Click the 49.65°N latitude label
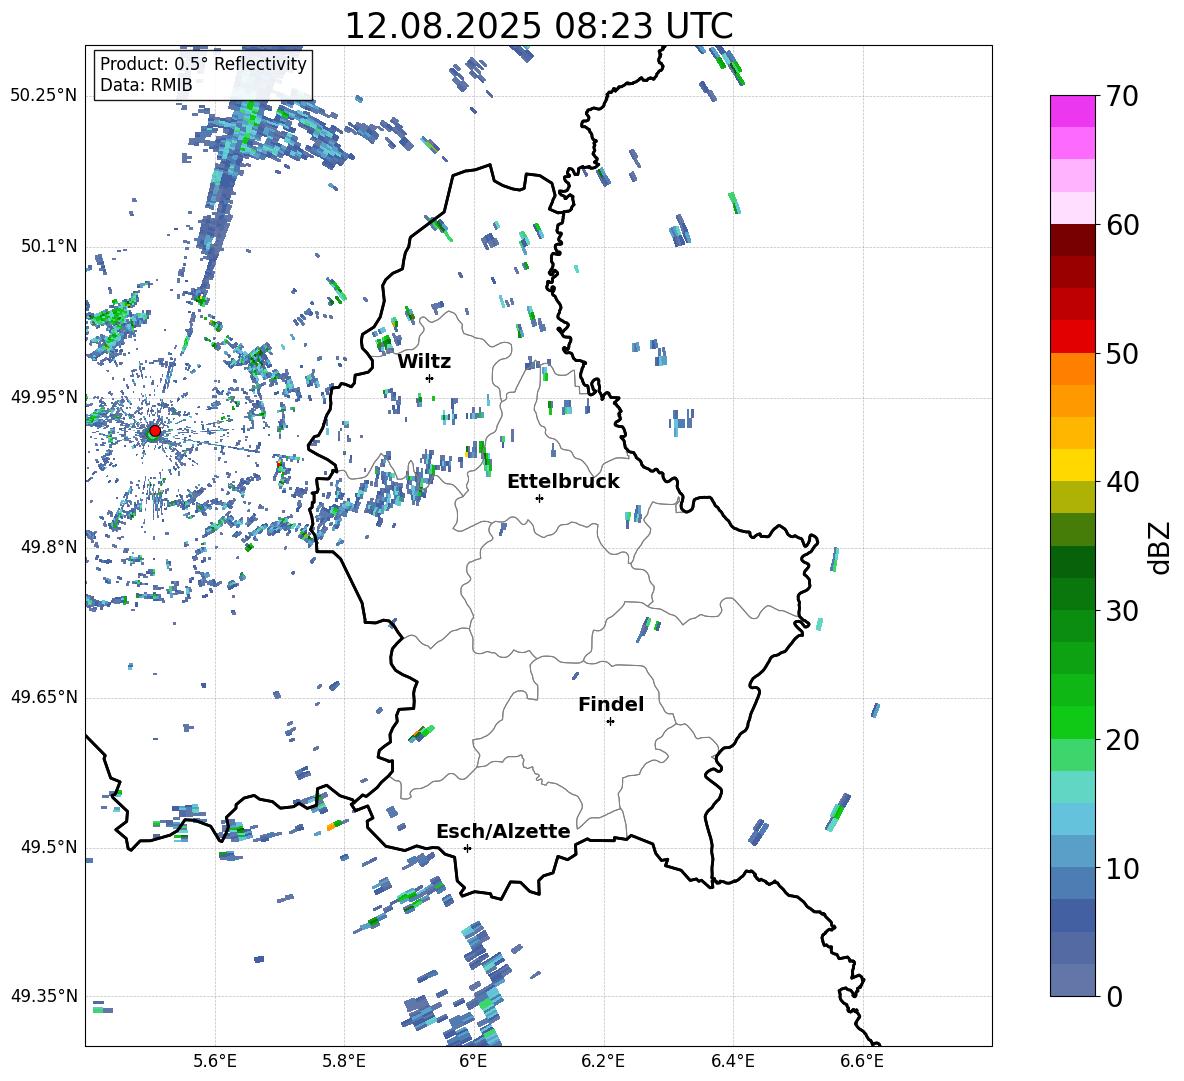 (44, 696)
